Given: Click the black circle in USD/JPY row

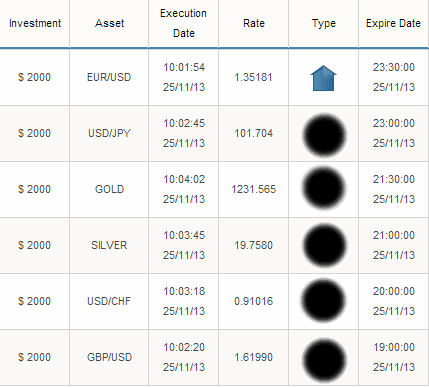Looking at the screenshot, I should coord(324,135).
